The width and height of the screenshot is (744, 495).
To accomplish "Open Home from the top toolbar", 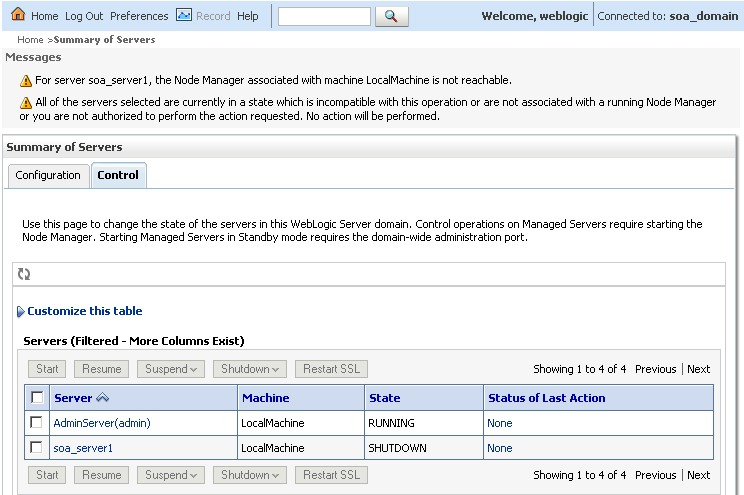I will 45,16.
